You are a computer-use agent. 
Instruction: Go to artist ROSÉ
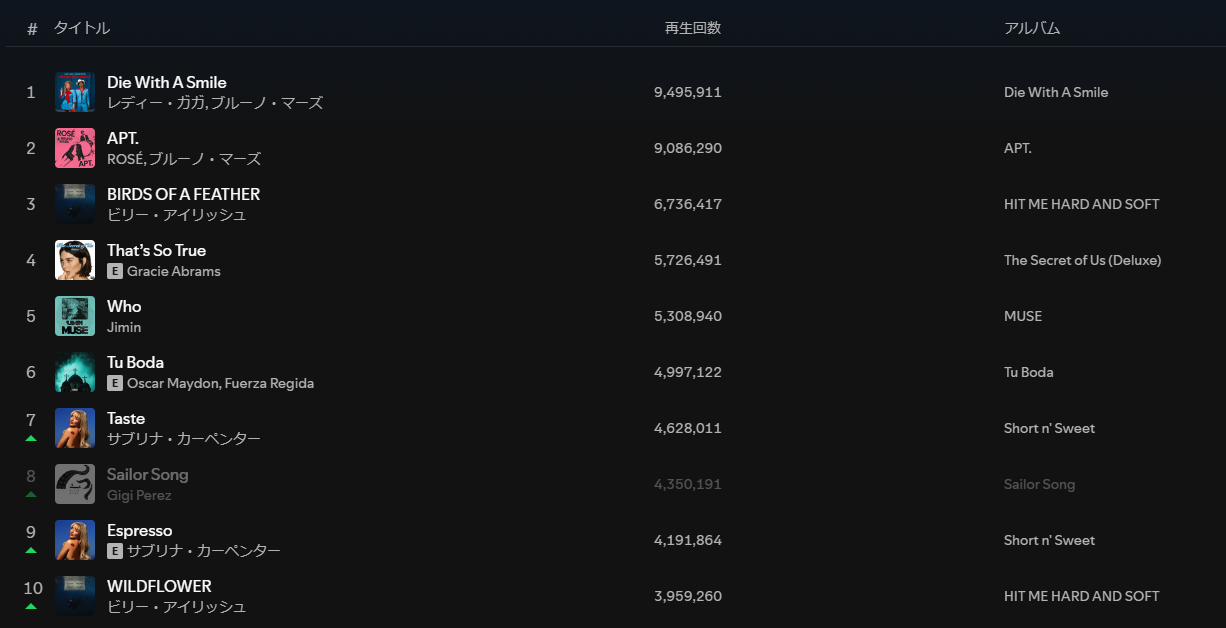124,159
